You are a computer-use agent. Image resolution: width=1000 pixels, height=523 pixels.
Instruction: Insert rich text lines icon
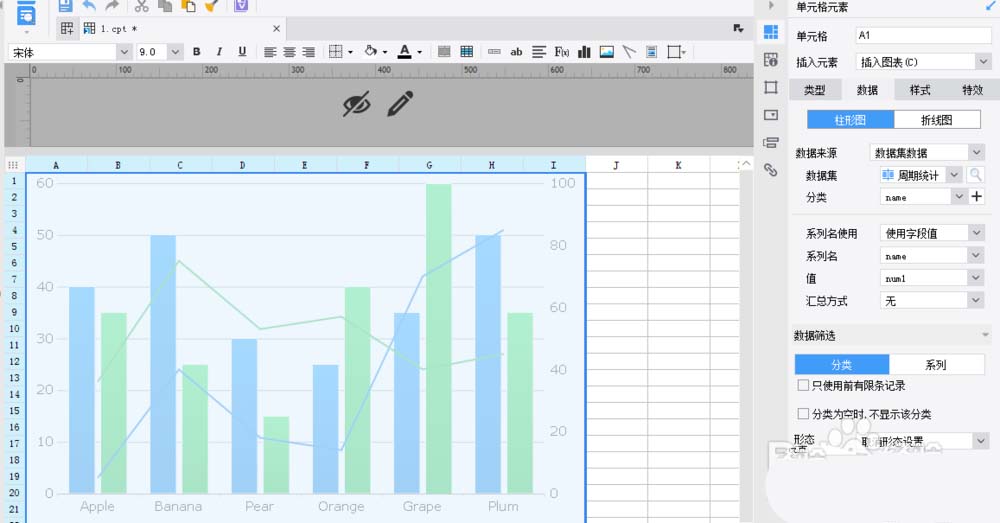539,52
